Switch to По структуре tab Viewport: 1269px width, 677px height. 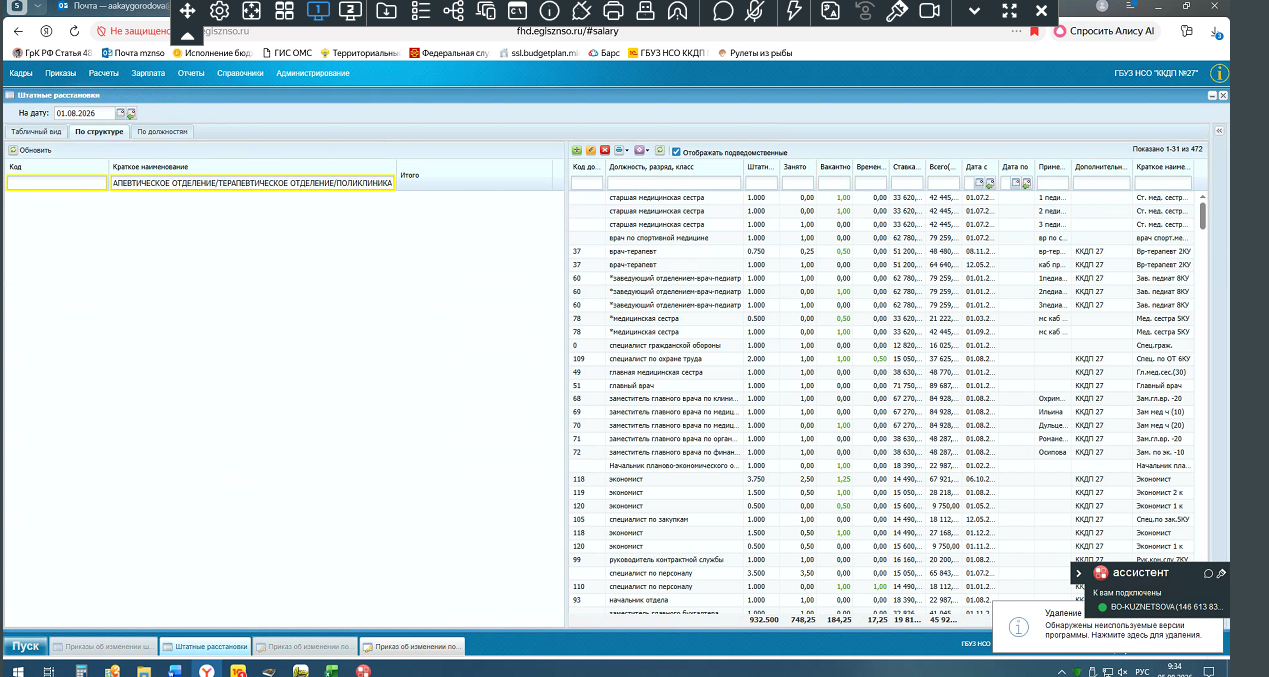click(x=99, y=132)
